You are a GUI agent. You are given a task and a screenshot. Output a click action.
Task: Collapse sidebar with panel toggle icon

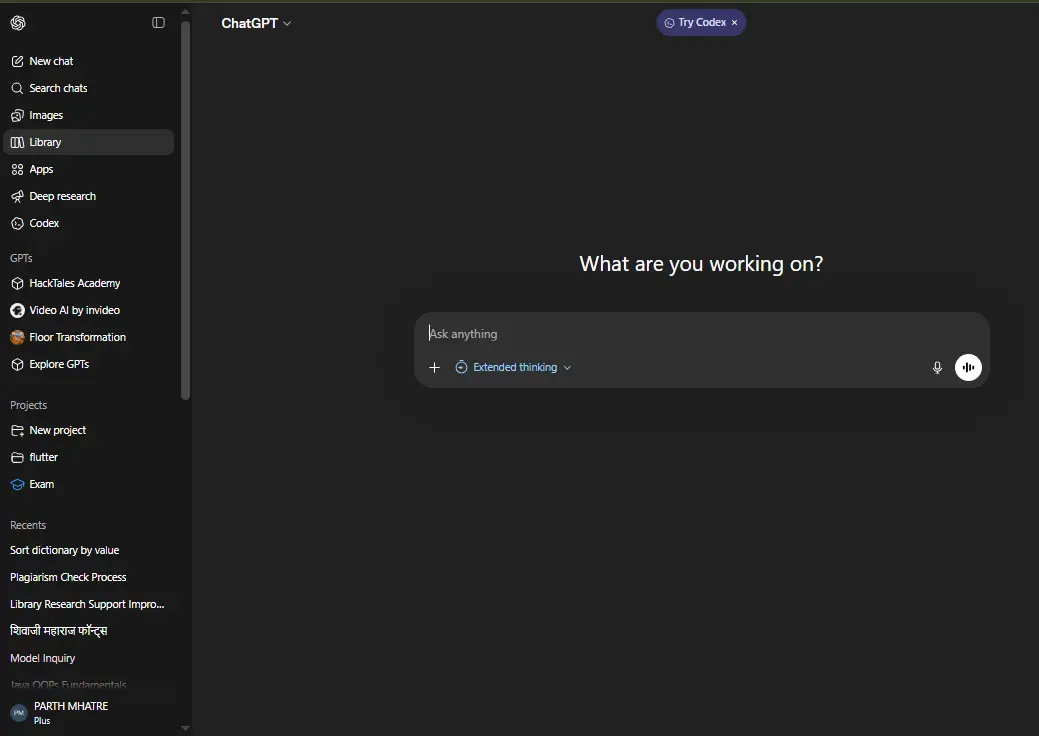click(158, 23)
